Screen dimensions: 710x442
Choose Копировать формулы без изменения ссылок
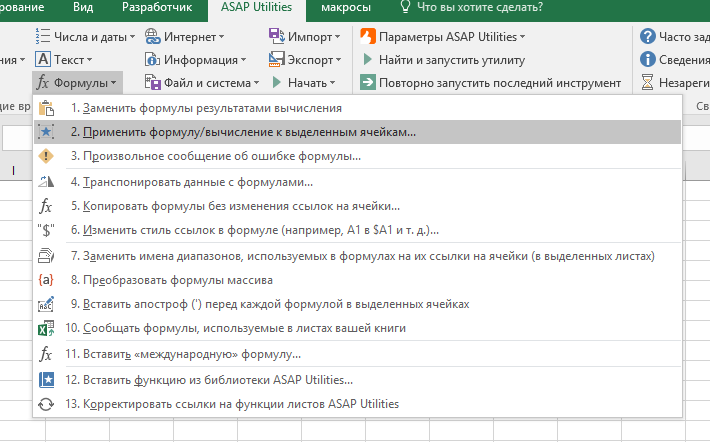tap(357, 206)
